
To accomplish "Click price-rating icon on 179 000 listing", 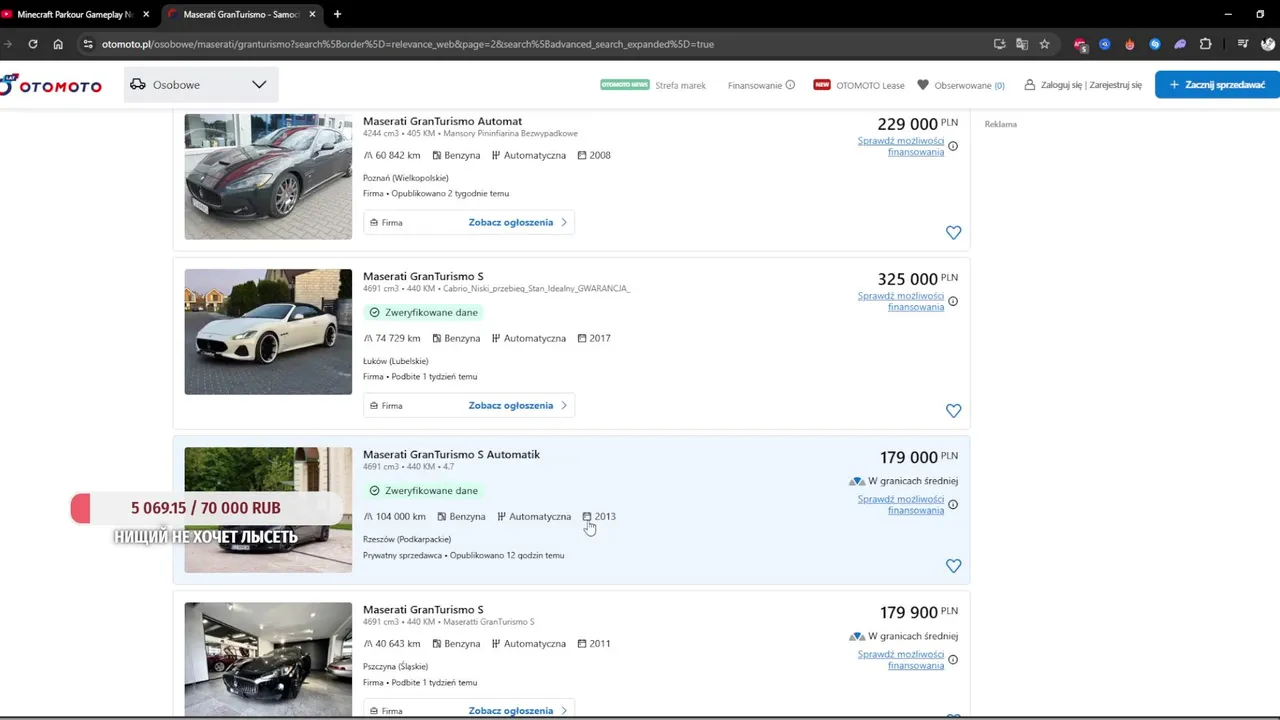I will (857, 481).
